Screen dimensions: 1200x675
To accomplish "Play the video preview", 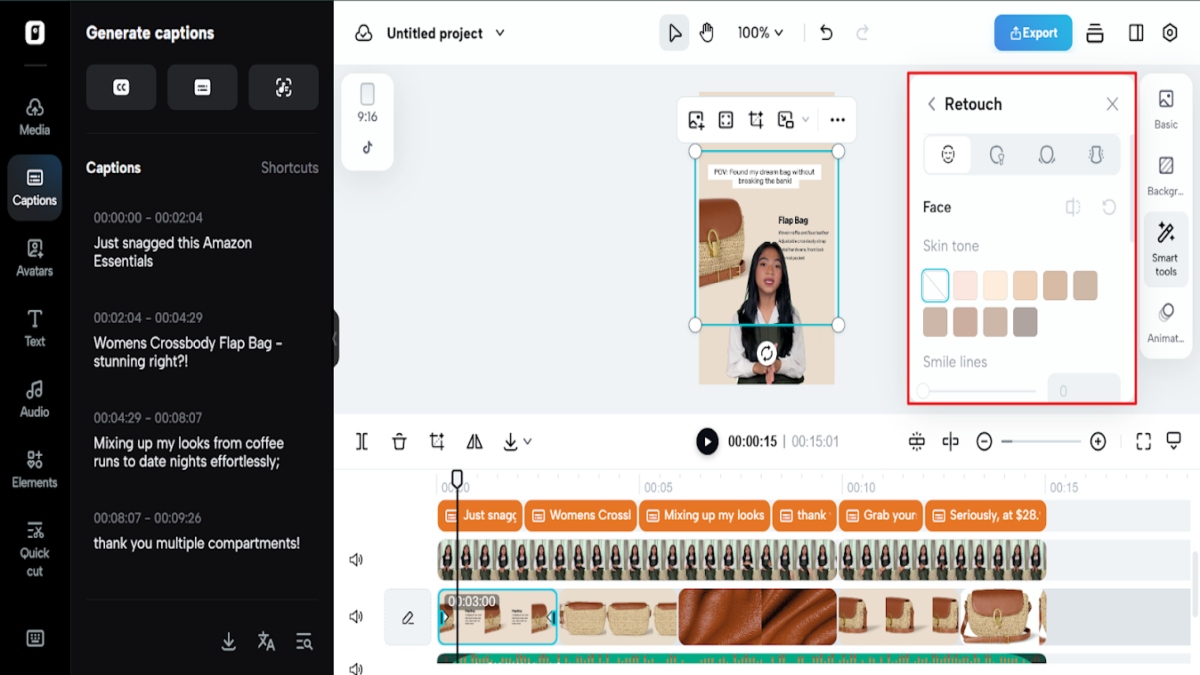I will point(707,441).
